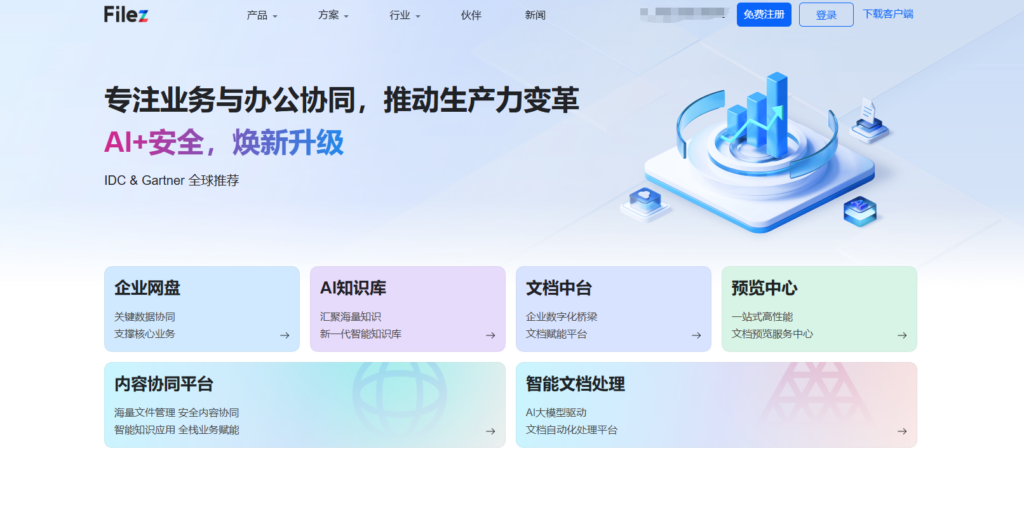The width and height of the screenshot is (1024, 512).
Task: Open the 产品 dropdown menu
Action: pos(262,15)
